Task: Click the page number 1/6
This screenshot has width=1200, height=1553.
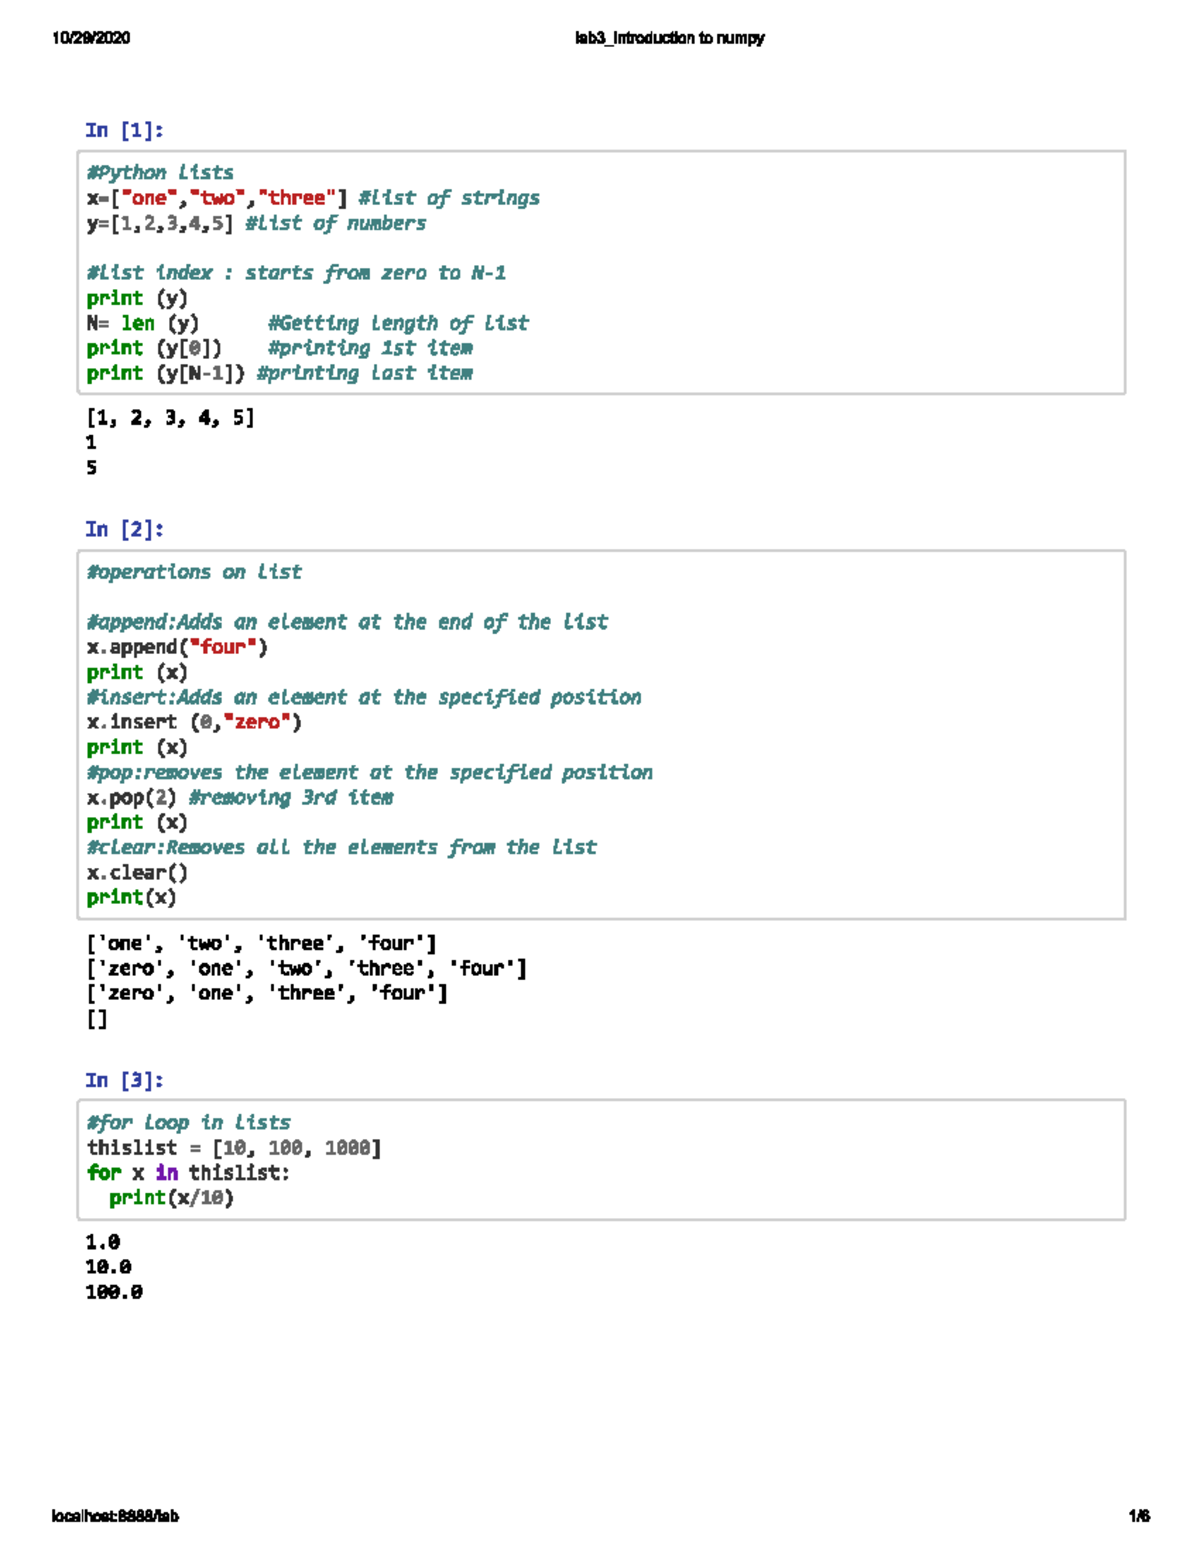Action: pyautogui.click(x=1139, y=1516)
